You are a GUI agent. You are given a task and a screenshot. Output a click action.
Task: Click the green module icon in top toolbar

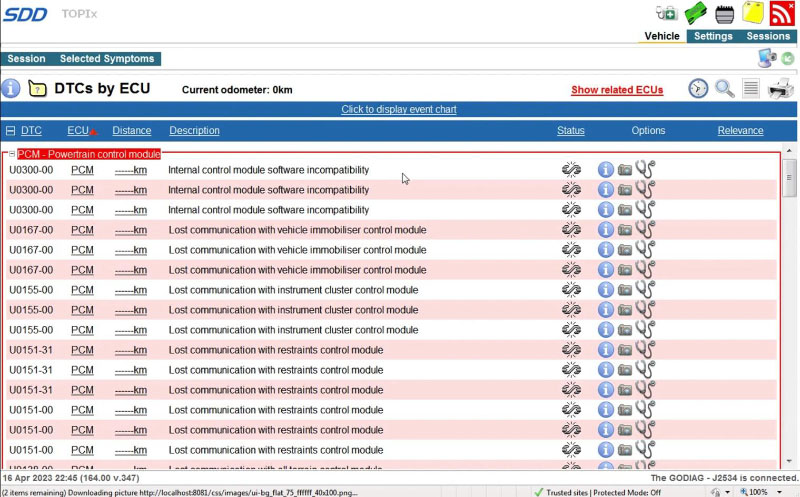[695, 13]
